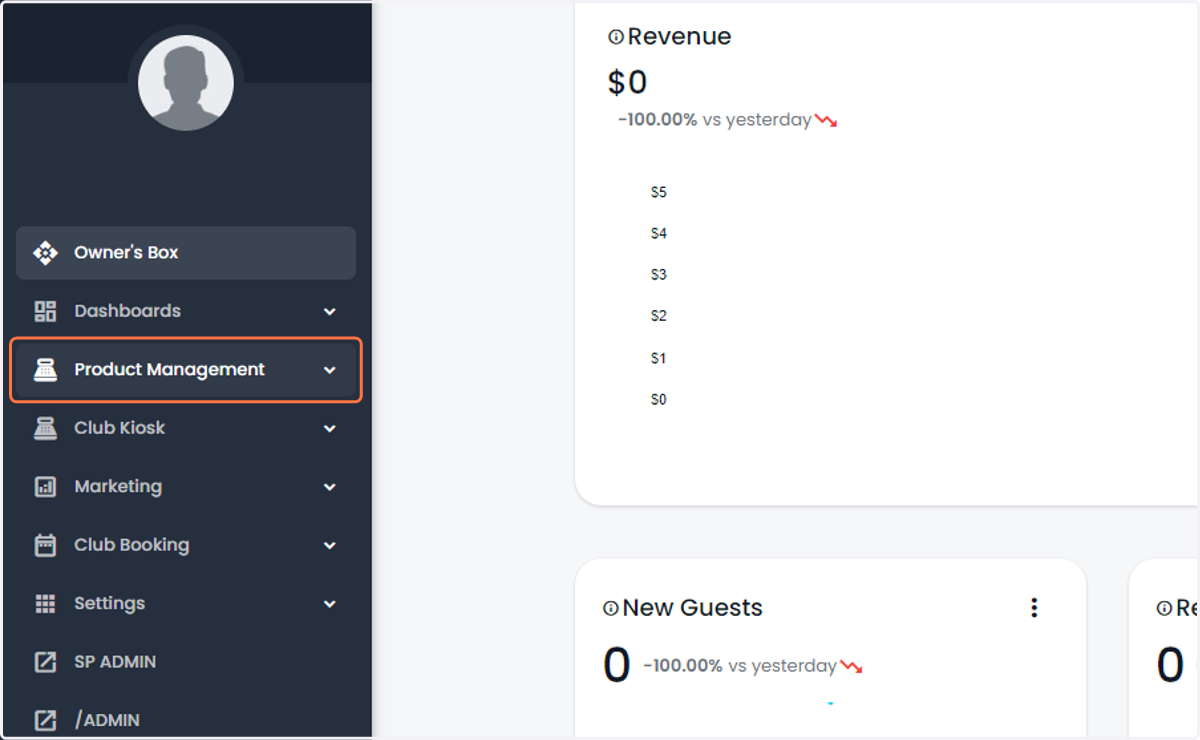
Task: Expand the Dashboards chevron
Action: point(330,312)
